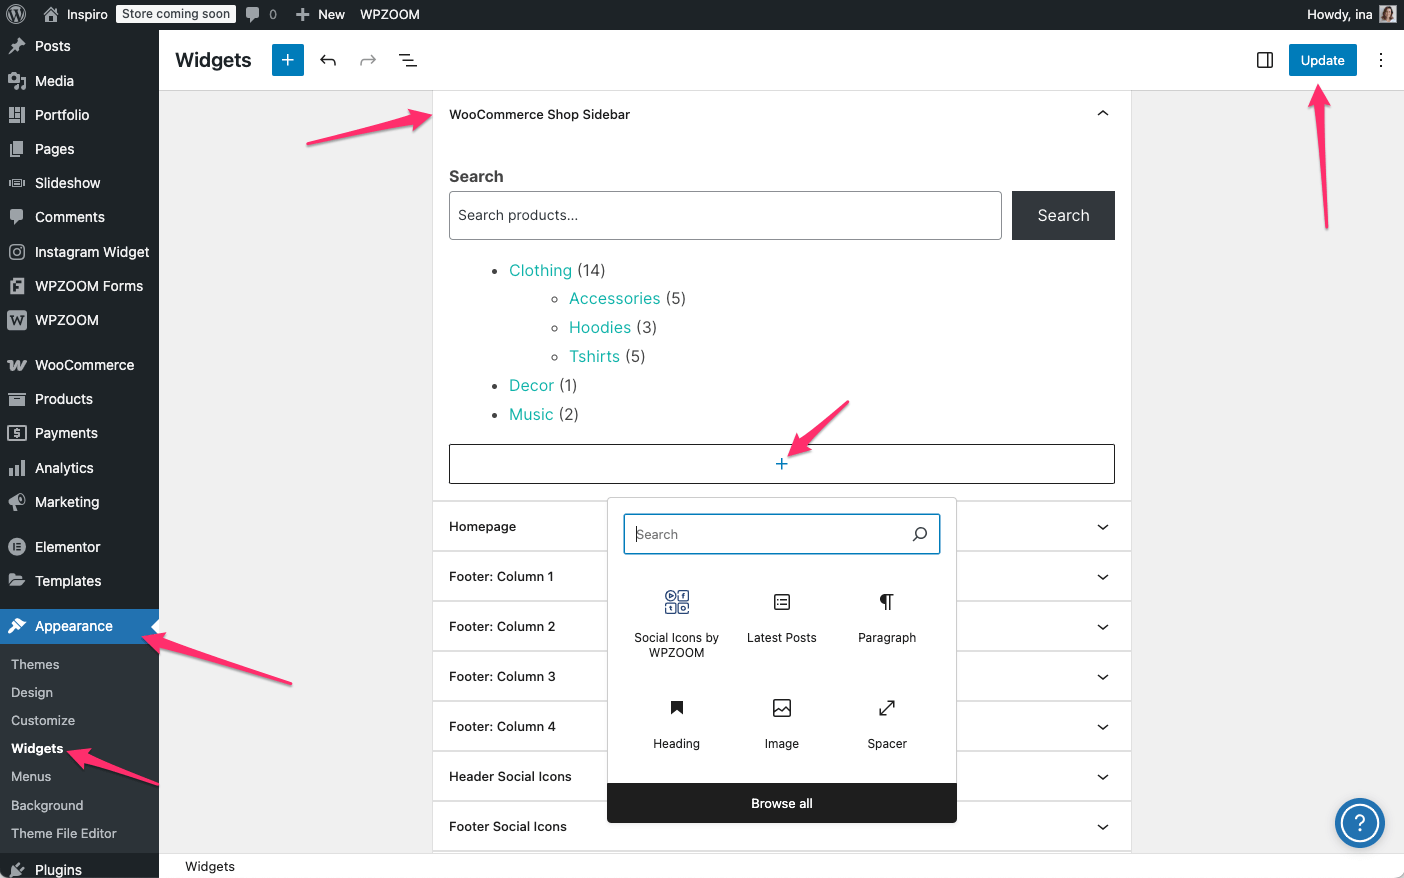Click Browse all in block inserter
The height and width of the screenshot is (878, 1404).
click(781, 803)
